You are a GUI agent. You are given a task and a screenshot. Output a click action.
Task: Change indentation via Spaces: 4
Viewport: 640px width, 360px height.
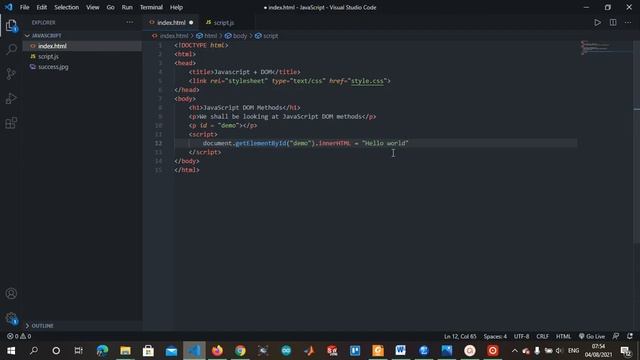[x=495, y=336]
